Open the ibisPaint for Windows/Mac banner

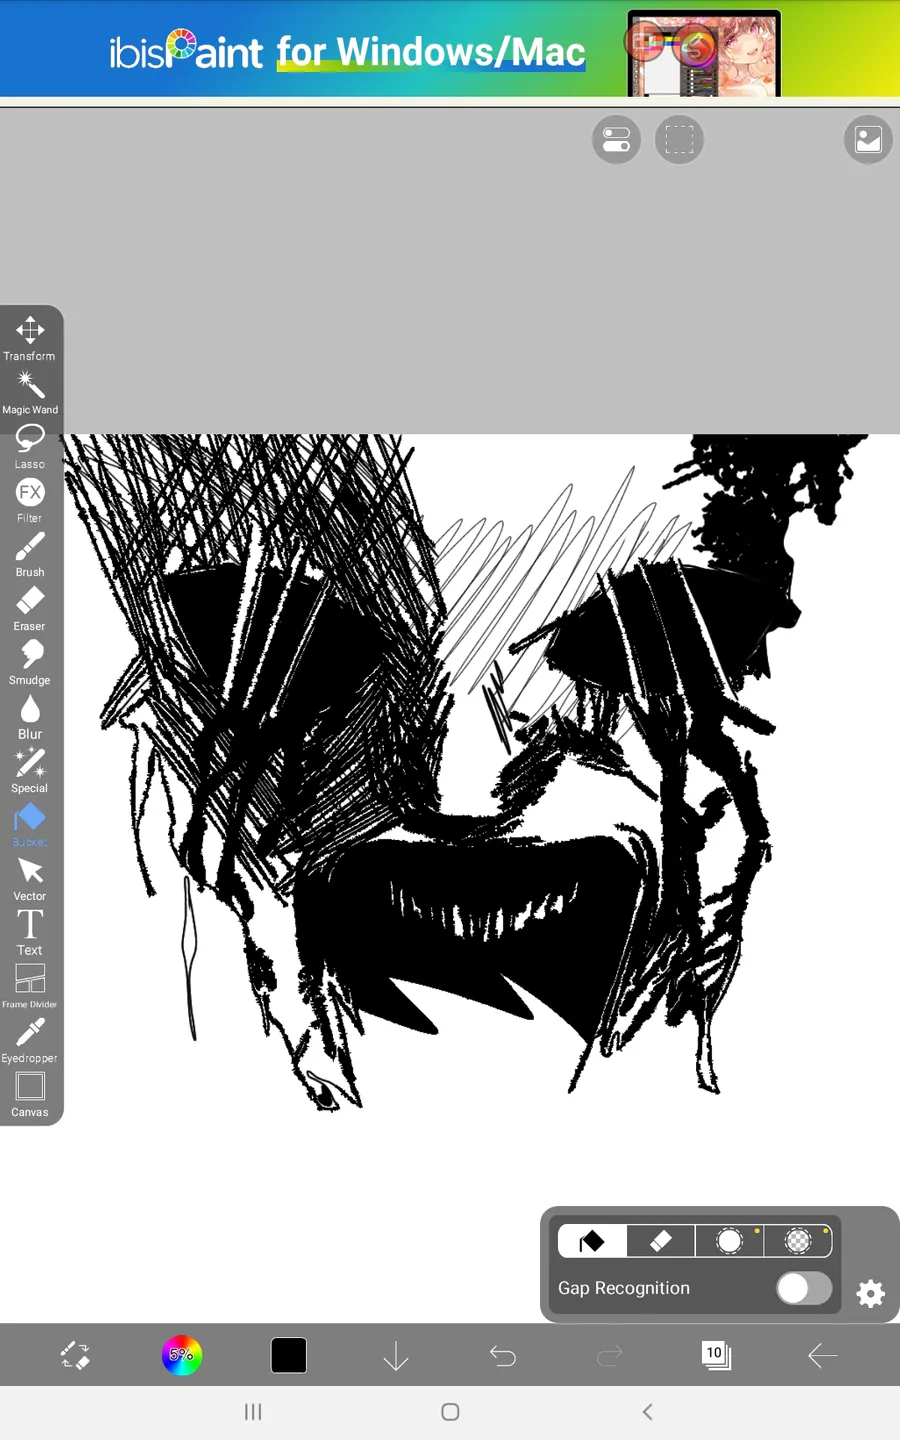[450, 49]
